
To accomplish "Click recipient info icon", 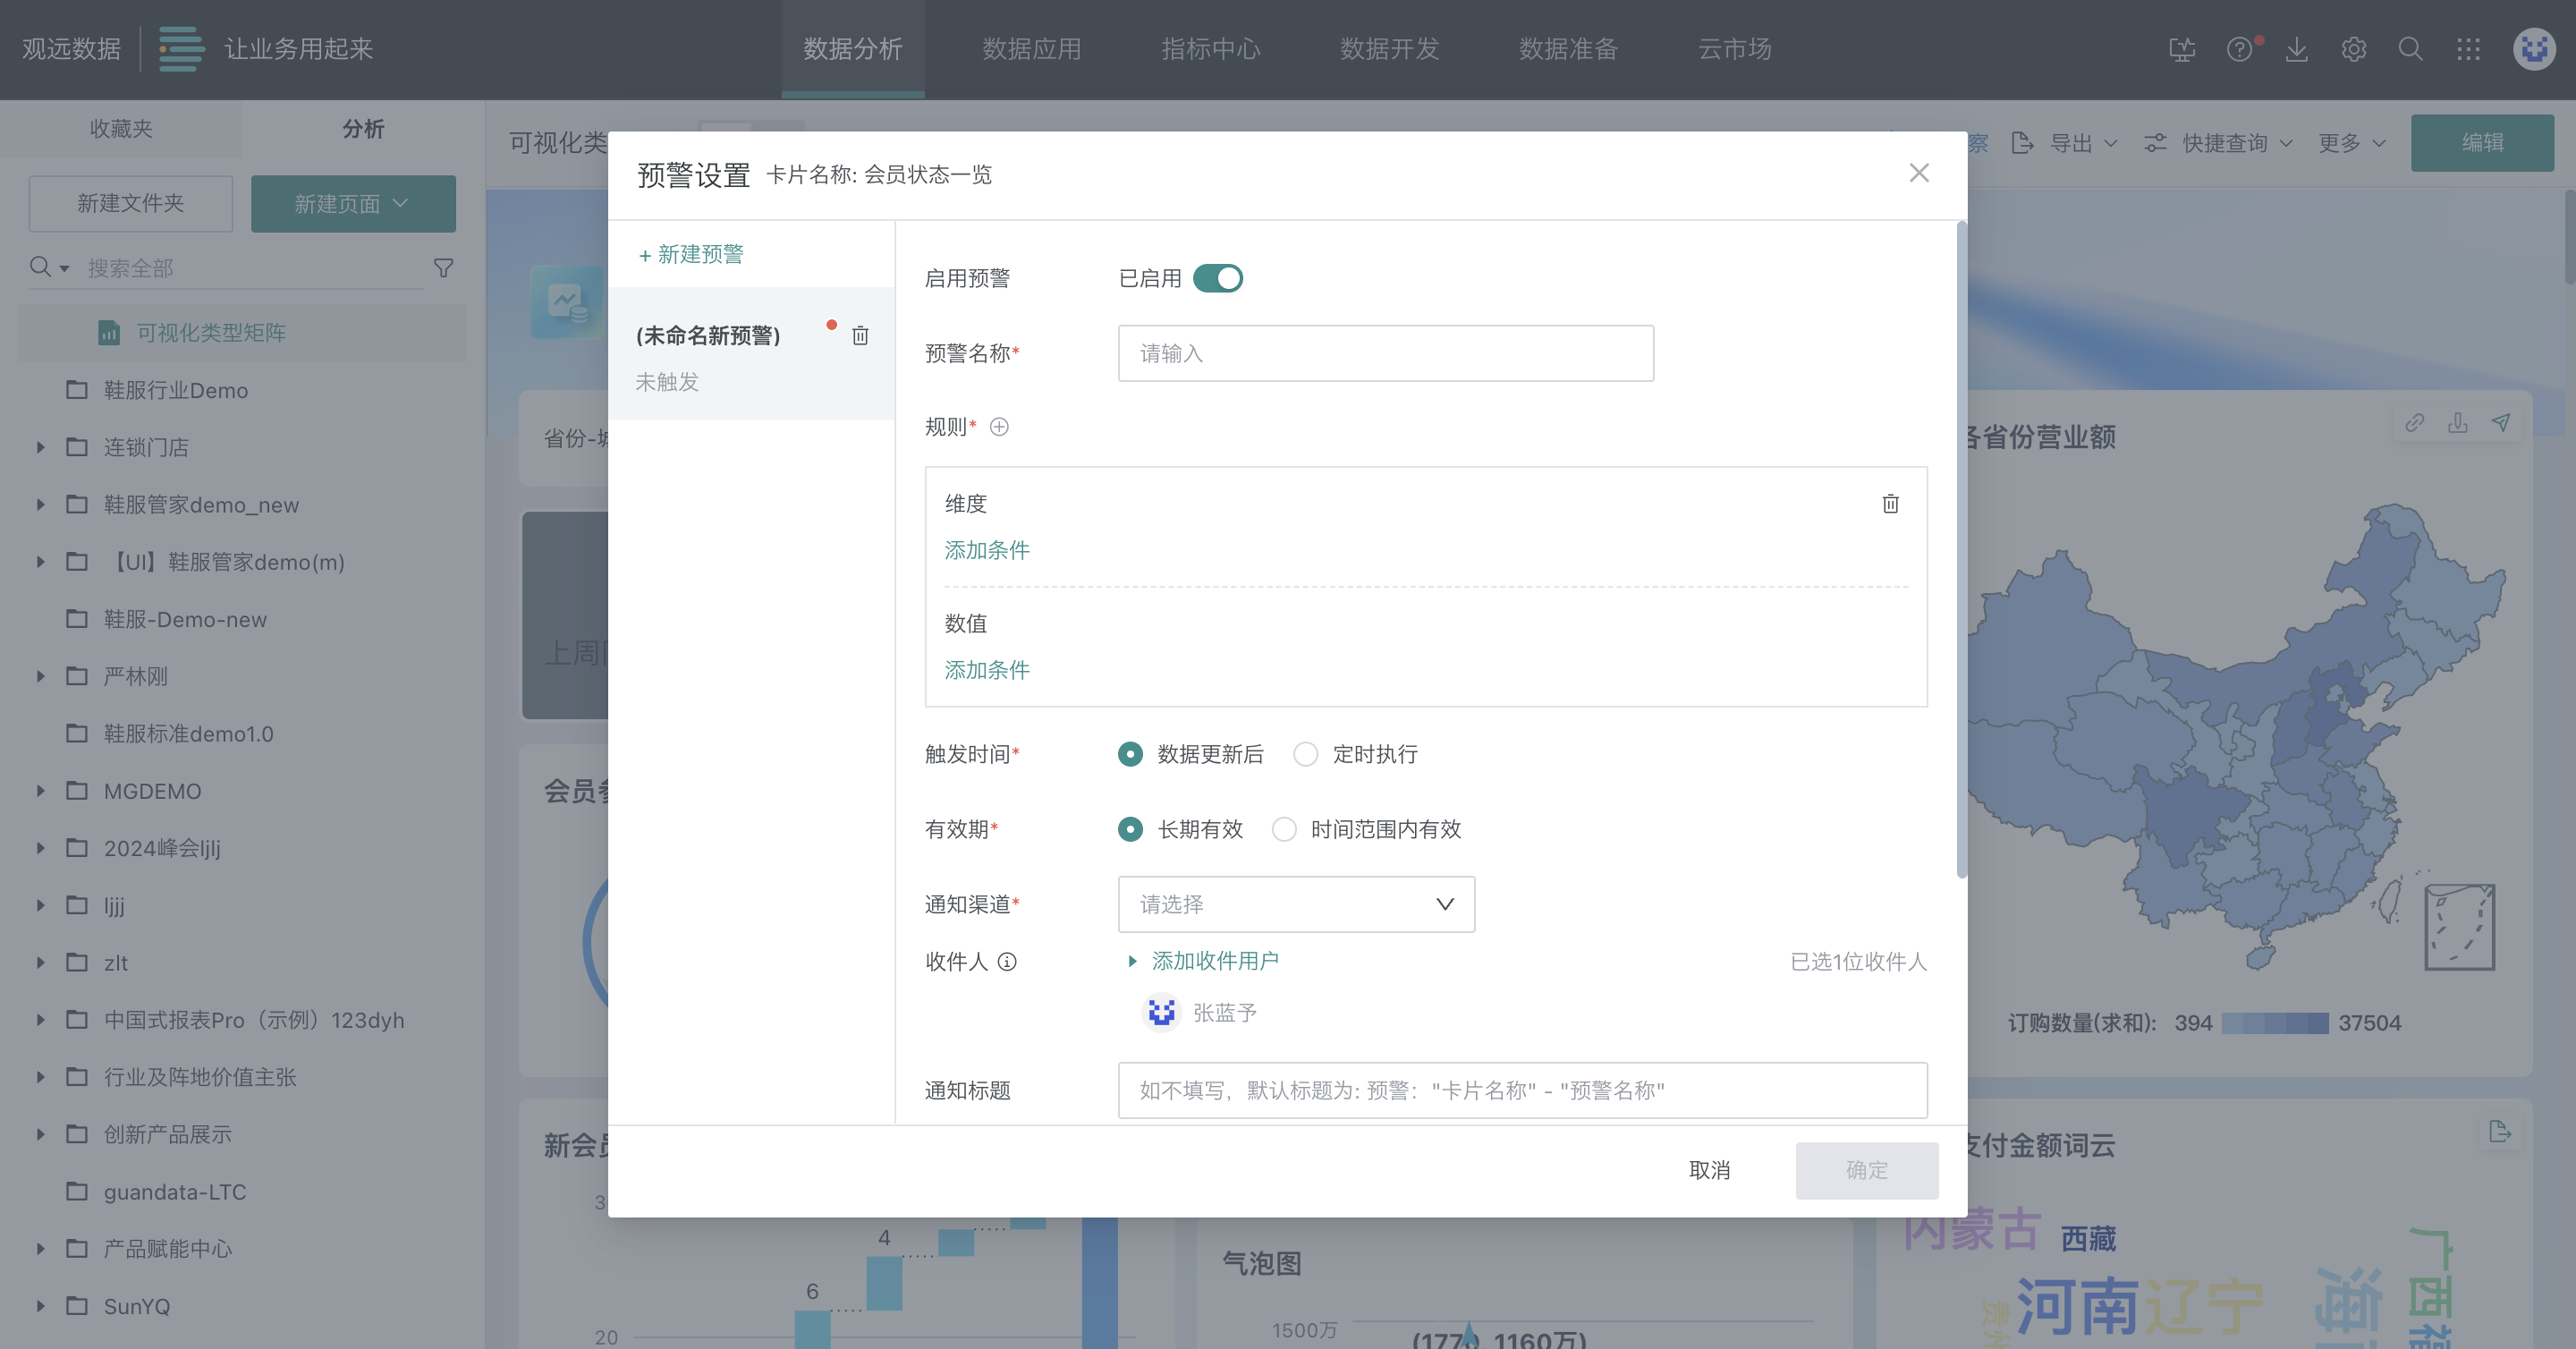I will [x=1007, y=961].
